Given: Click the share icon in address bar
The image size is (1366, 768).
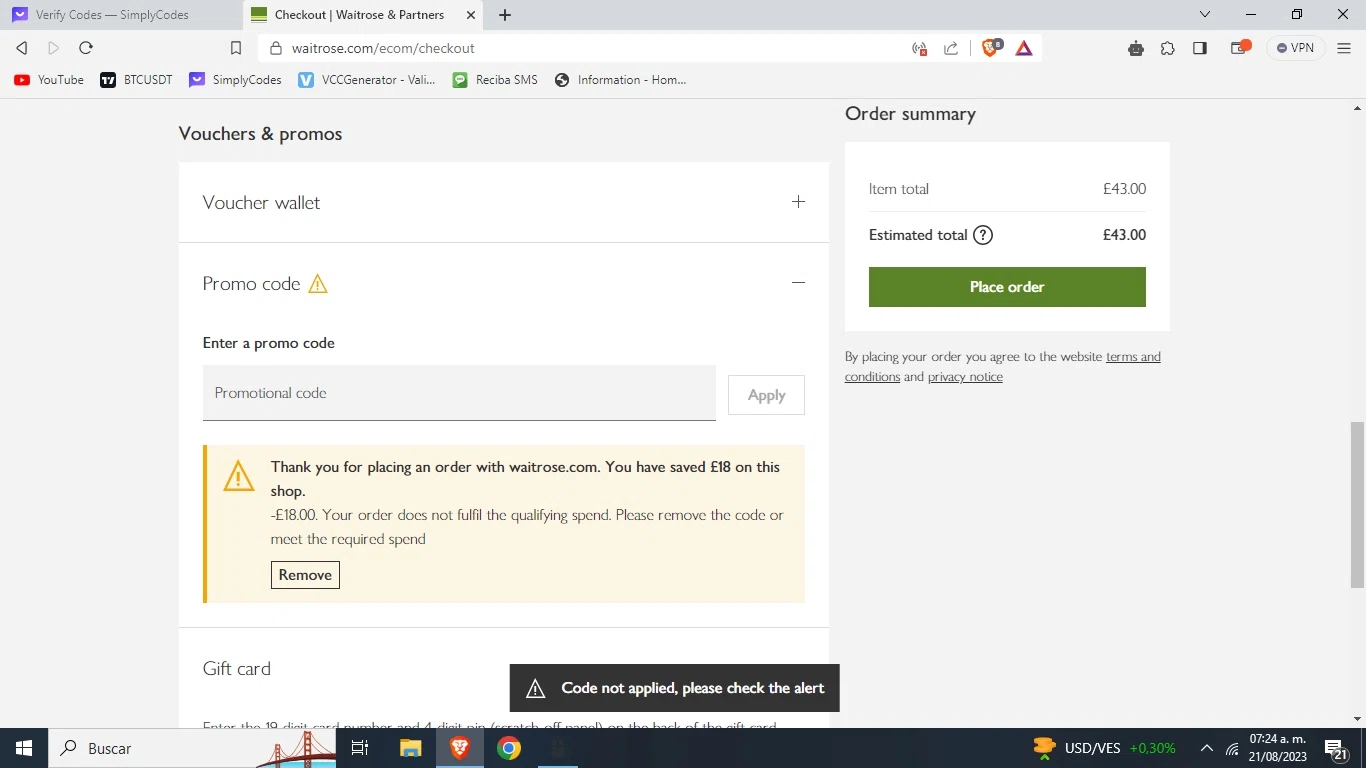Looking at the screenshot, I should 951,48.
